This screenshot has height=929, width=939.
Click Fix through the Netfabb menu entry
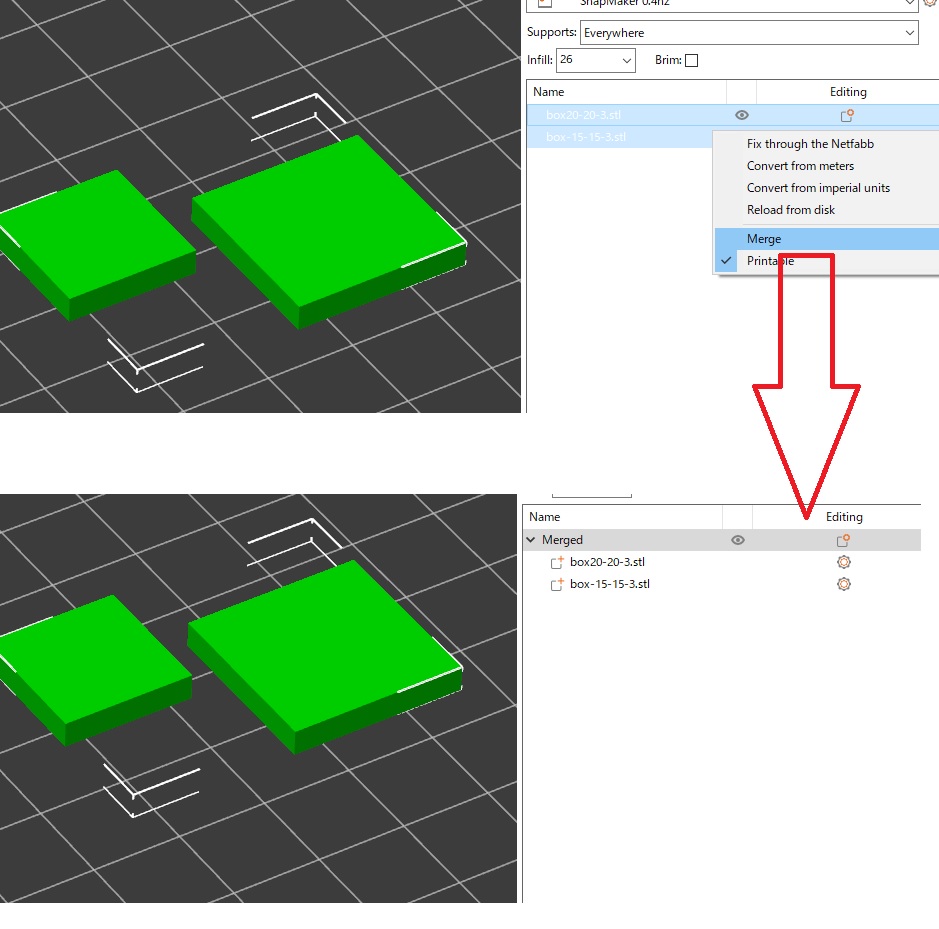click(x=810, y=144)
